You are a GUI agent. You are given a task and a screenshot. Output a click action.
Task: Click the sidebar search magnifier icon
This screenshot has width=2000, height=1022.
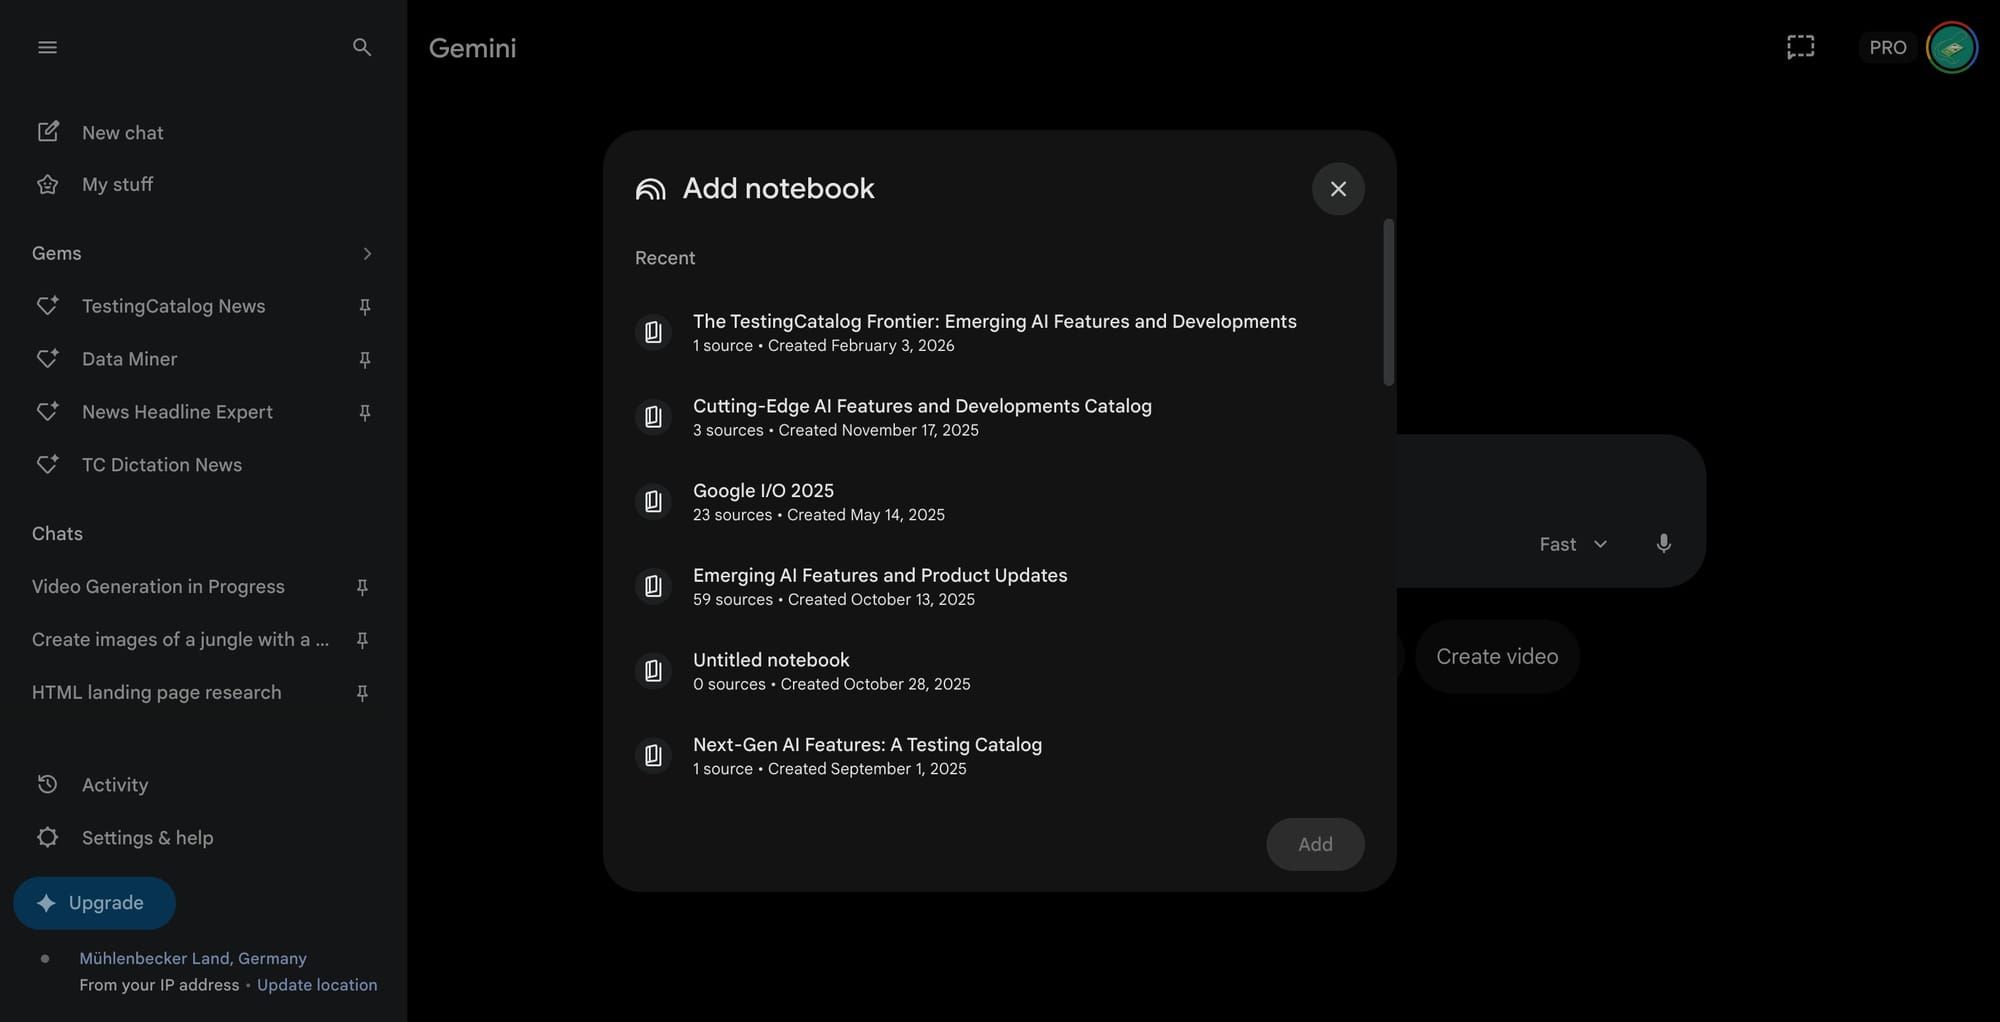(362, 47)
